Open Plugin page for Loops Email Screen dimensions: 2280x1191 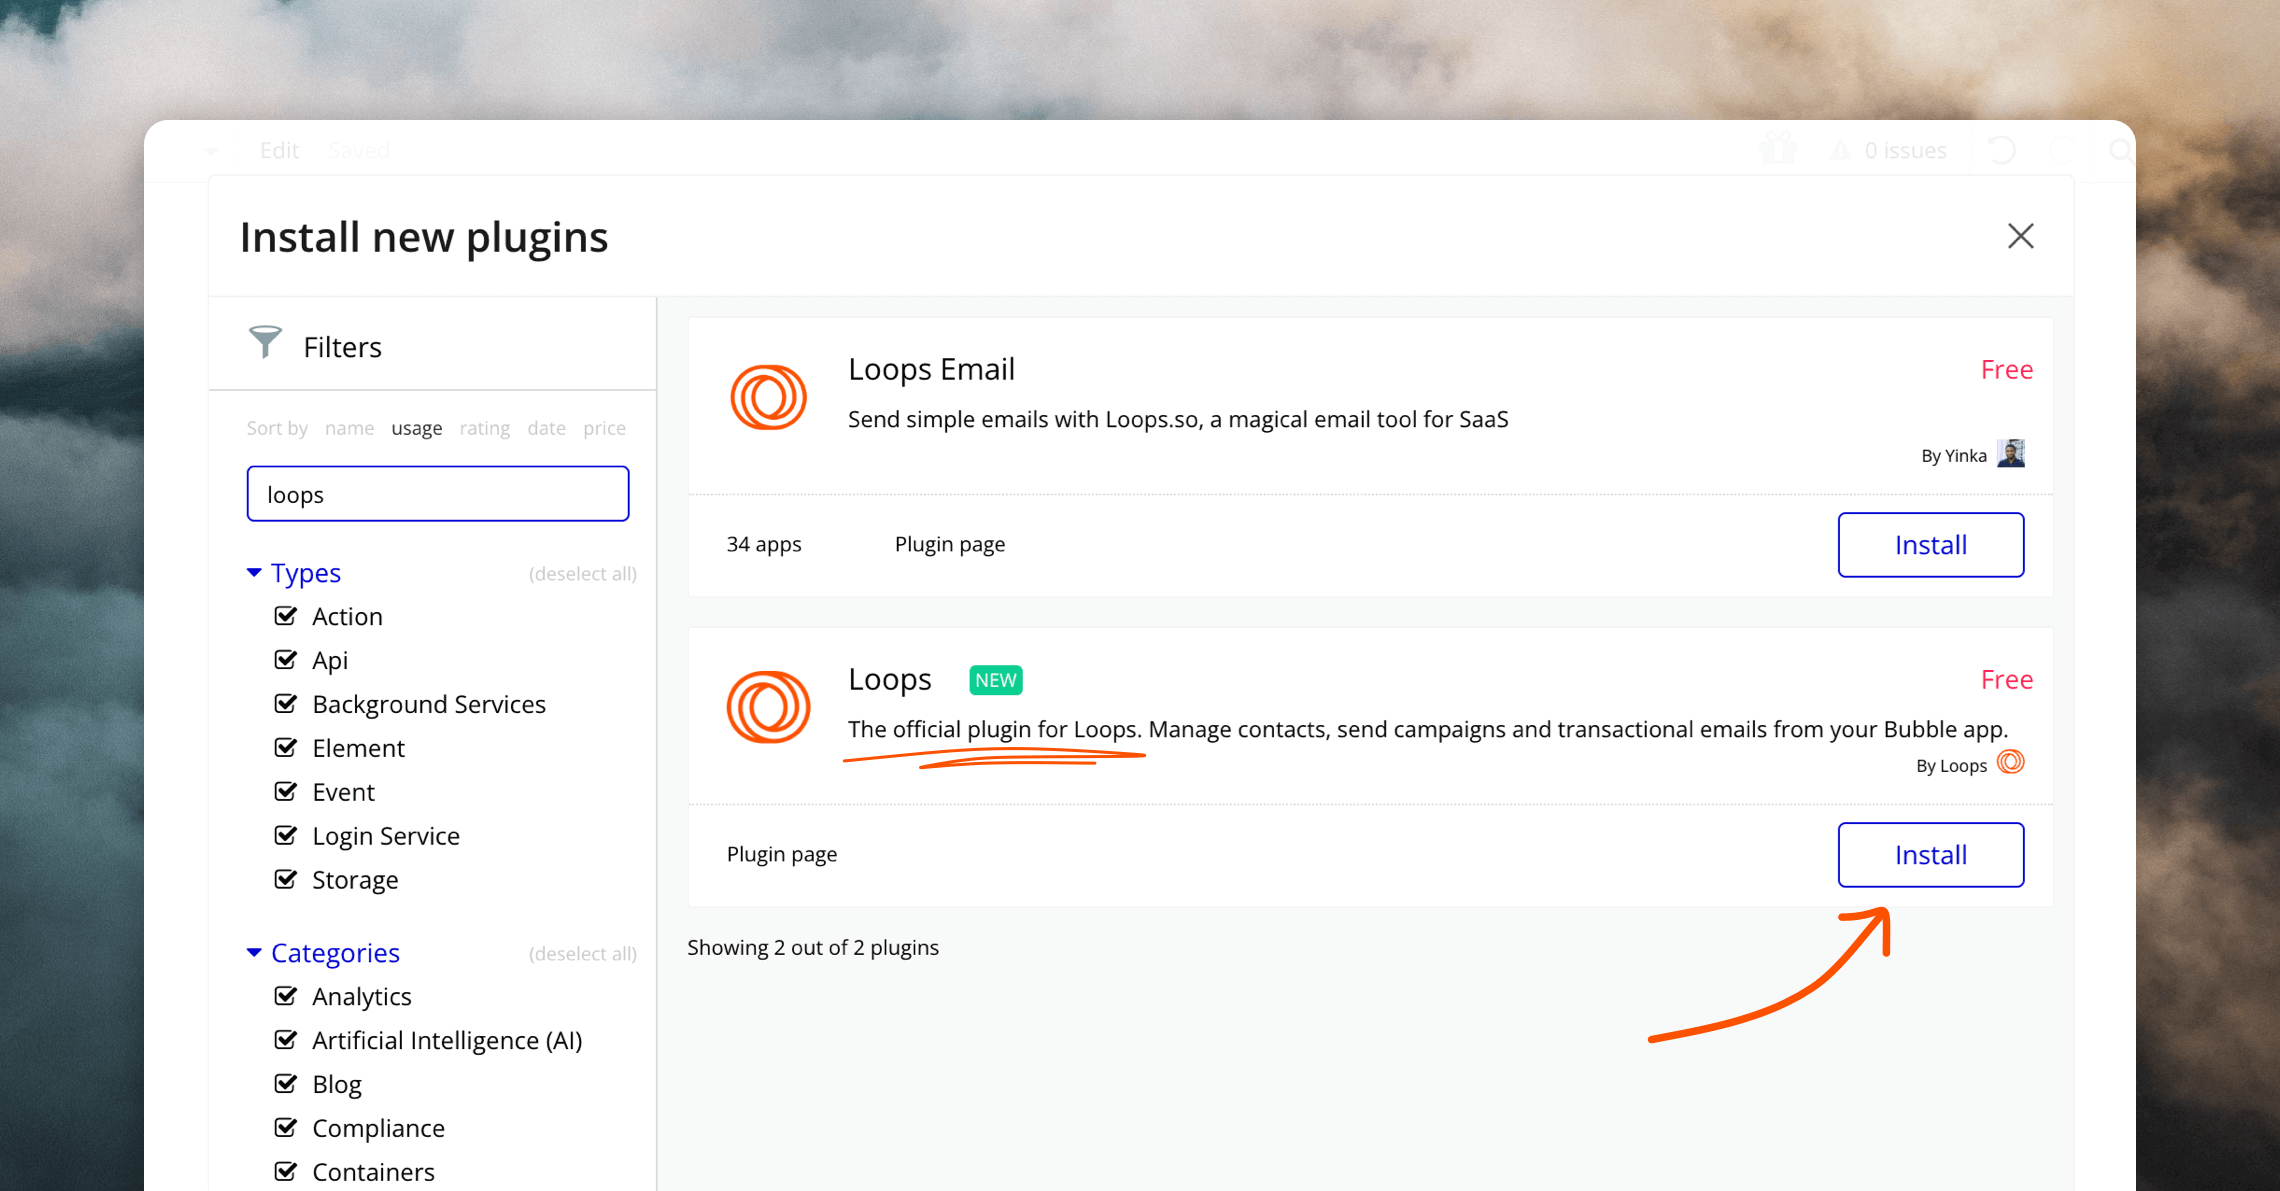pos(949,545)
